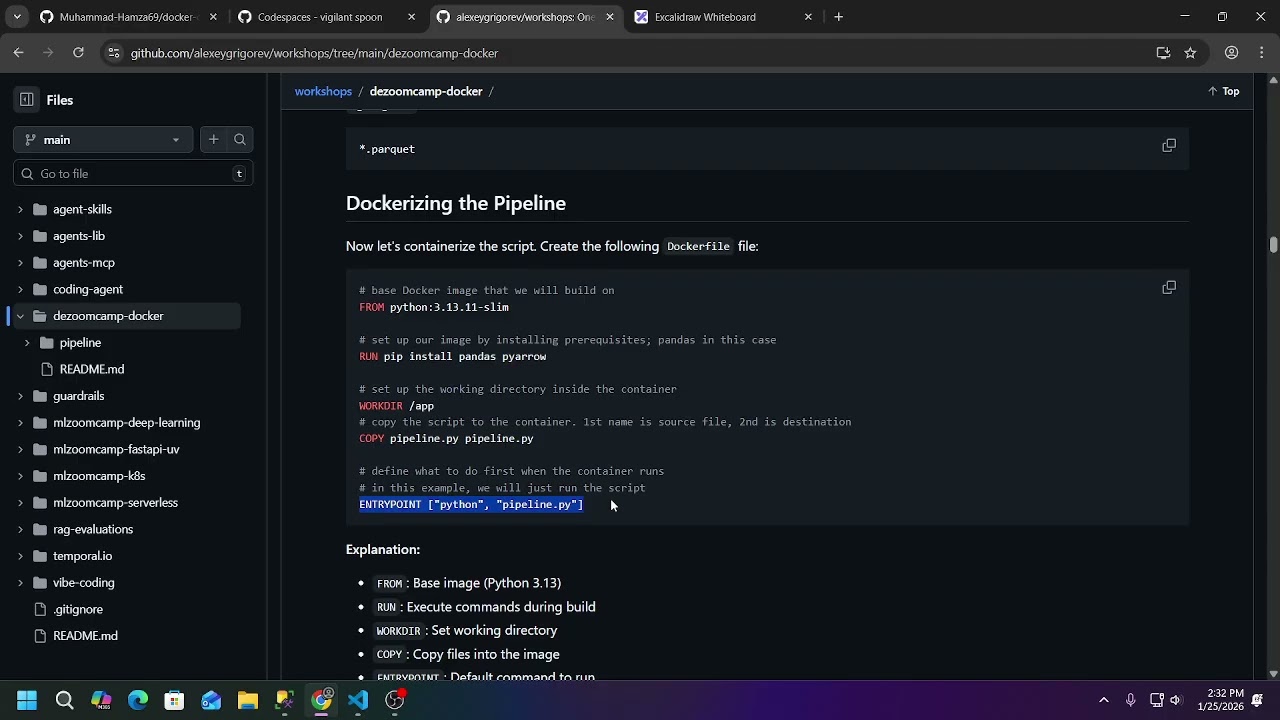The image size is (1280, 720).
Task: Click the ENTRYPOINT line in Dockerfile
Action: pyautogui.click(x=471, y=505)
